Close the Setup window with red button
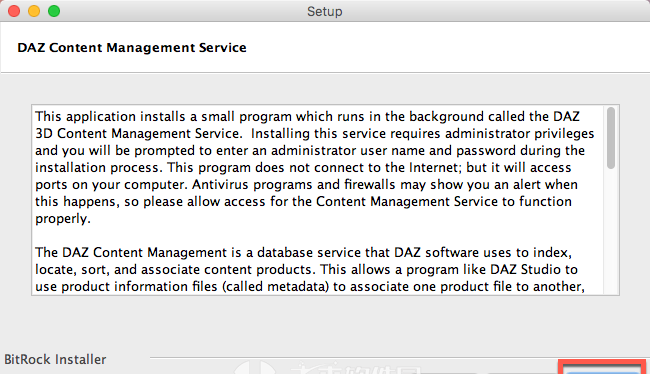 pos(14,11)
